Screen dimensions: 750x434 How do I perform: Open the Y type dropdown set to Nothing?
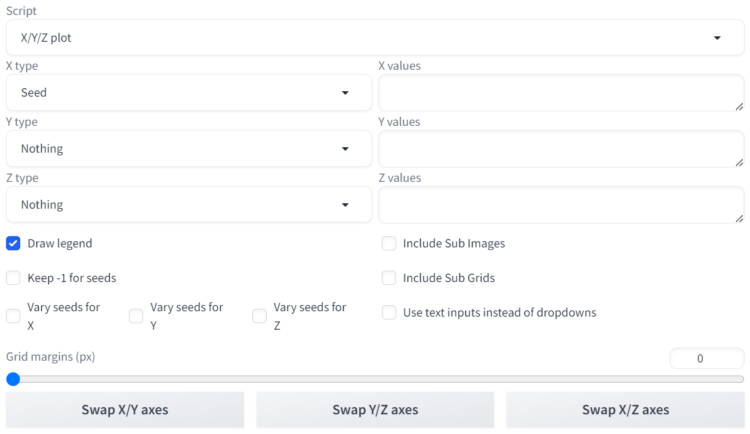[189, 149]
